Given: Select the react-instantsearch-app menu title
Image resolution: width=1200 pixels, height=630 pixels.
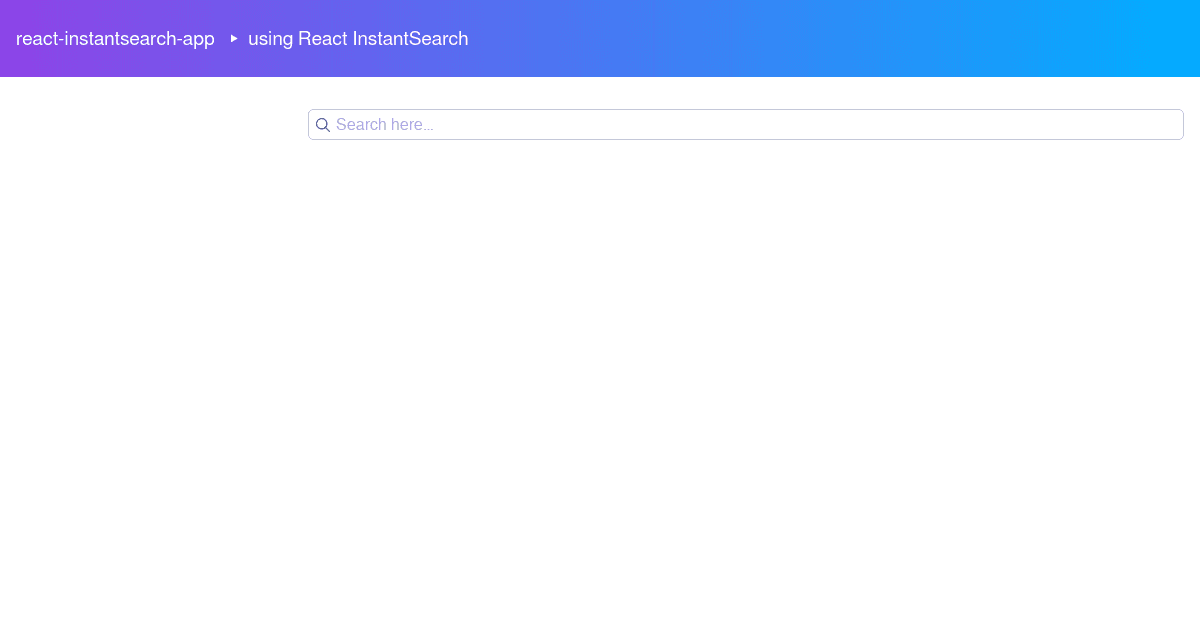Looking at the screenshot, I should pos(115,39).
